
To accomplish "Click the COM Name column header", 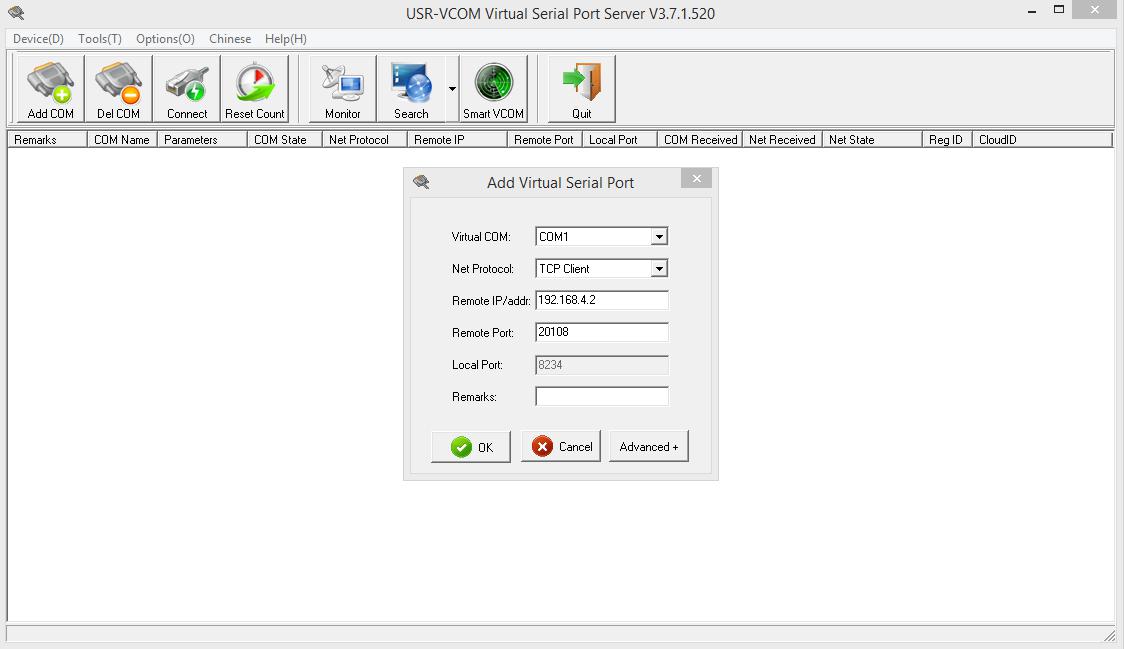I will pyautogui.click(x=122, y=140).
